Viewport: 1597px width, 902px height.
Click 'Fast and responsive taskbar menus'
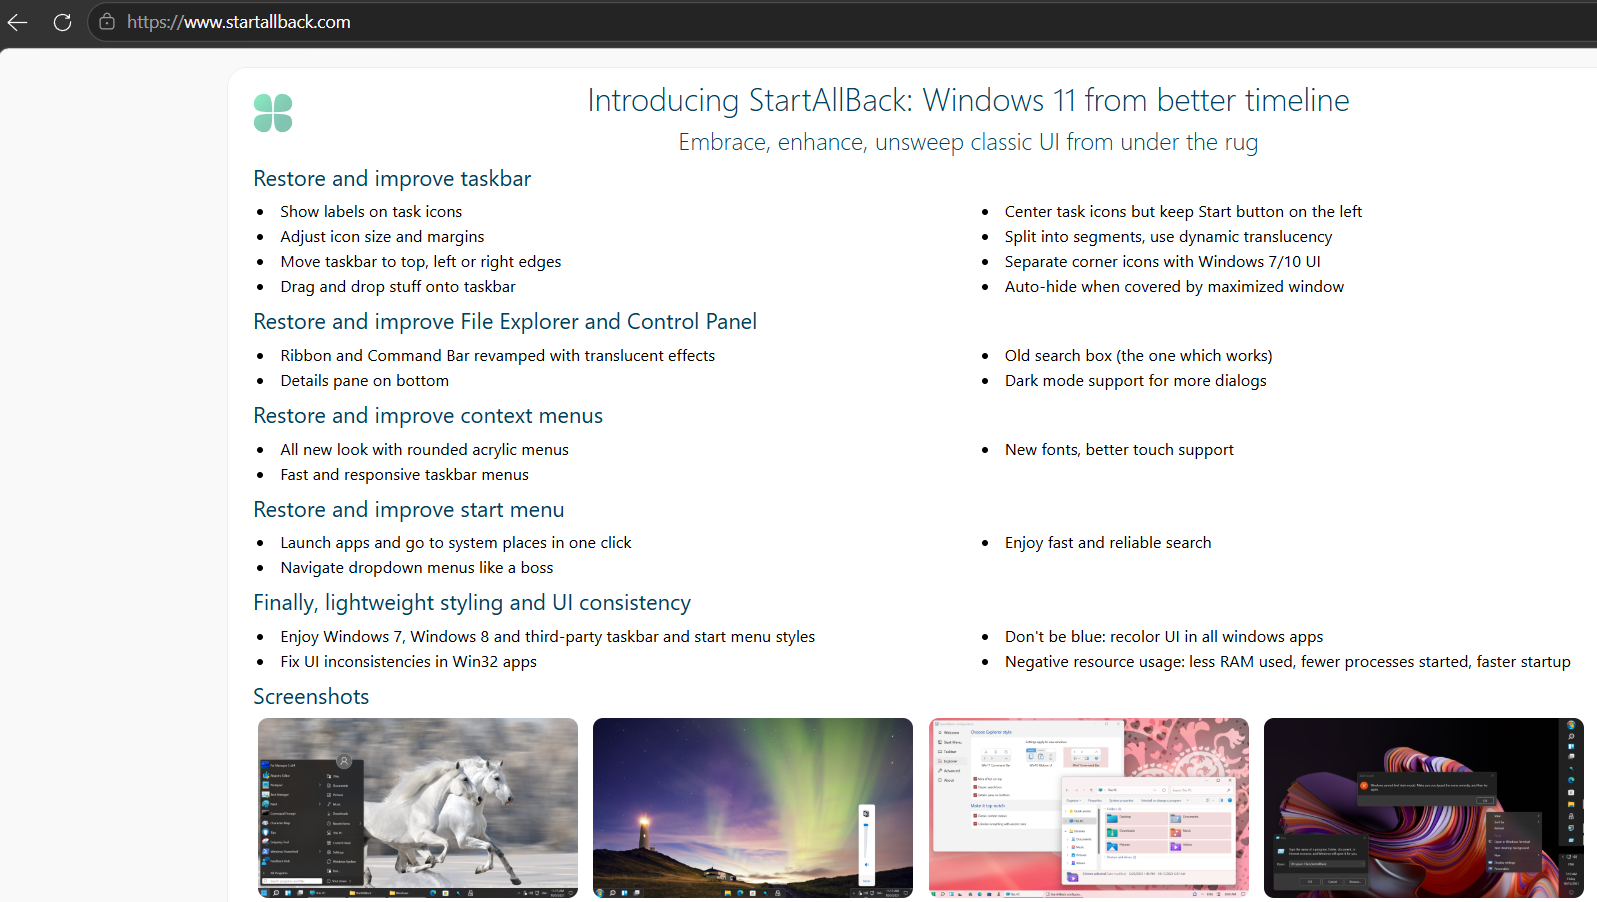(x=404, y=475)
